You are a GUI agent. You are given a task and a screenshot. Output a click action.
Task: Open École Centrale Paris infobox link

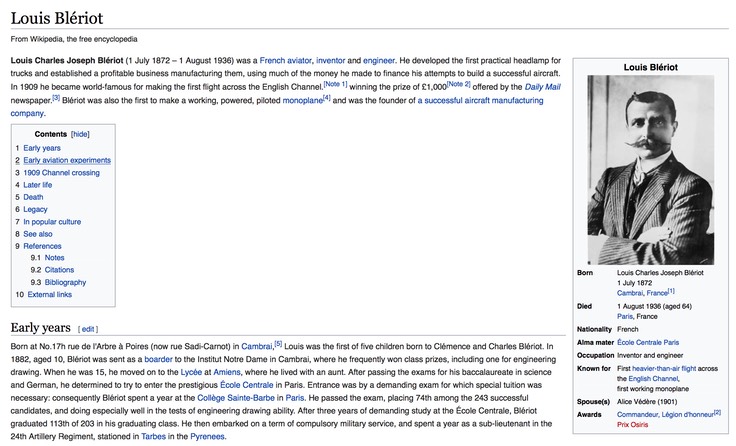pos(648,343)
